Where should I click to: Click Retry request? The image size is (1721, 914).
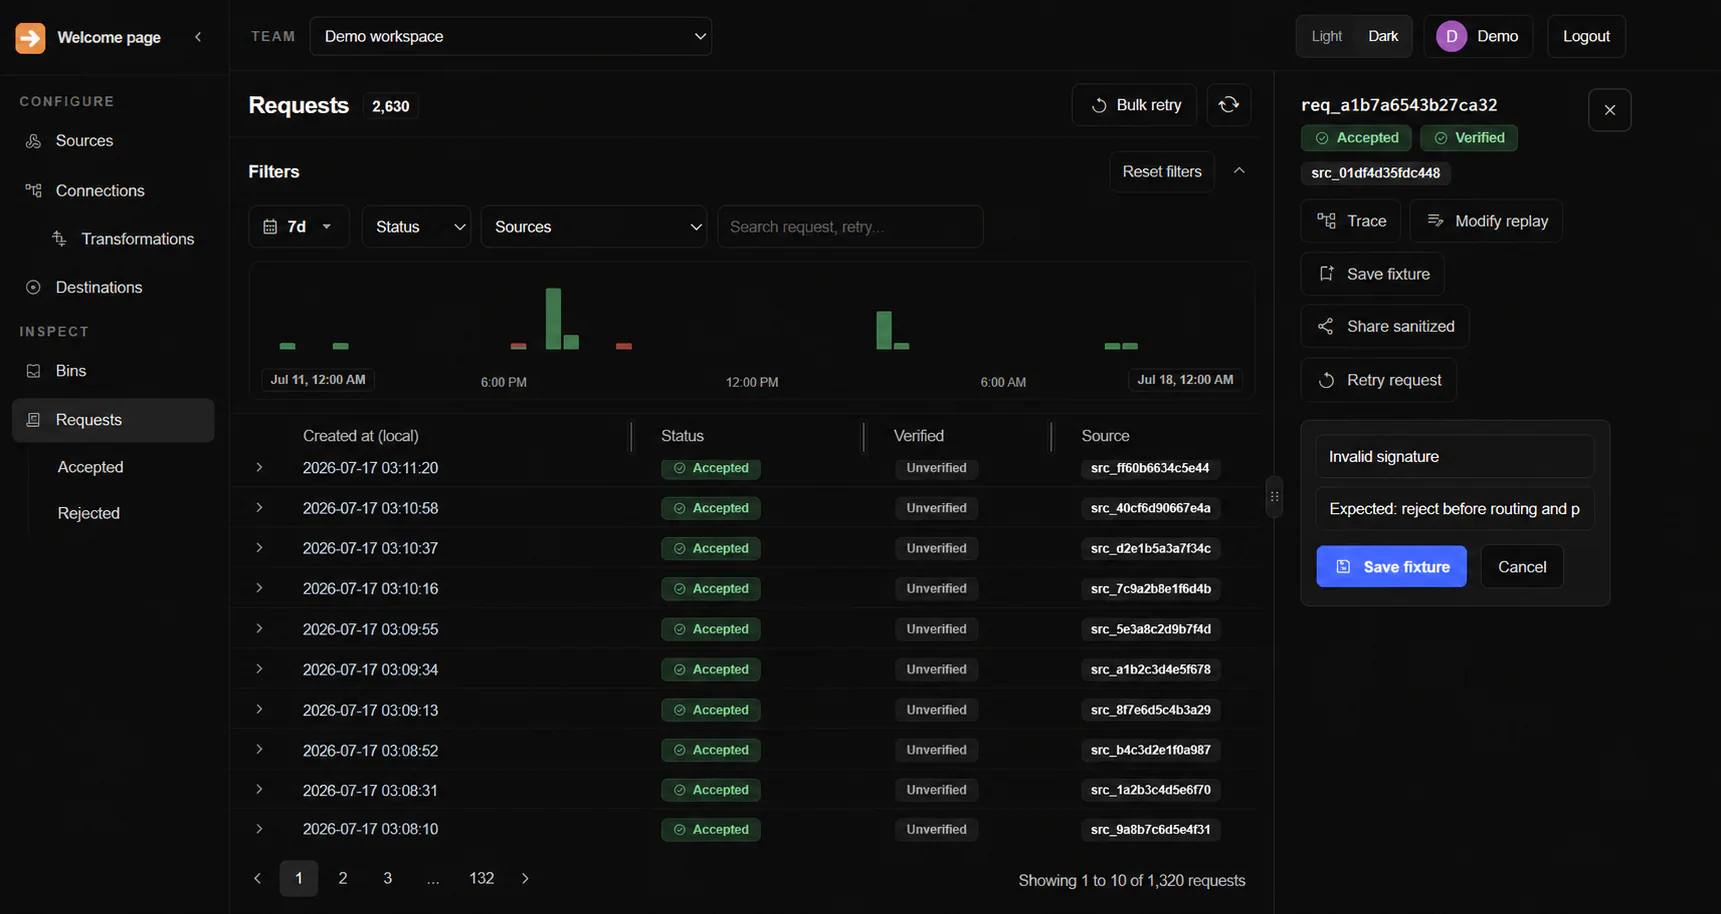click(1379, 380)
